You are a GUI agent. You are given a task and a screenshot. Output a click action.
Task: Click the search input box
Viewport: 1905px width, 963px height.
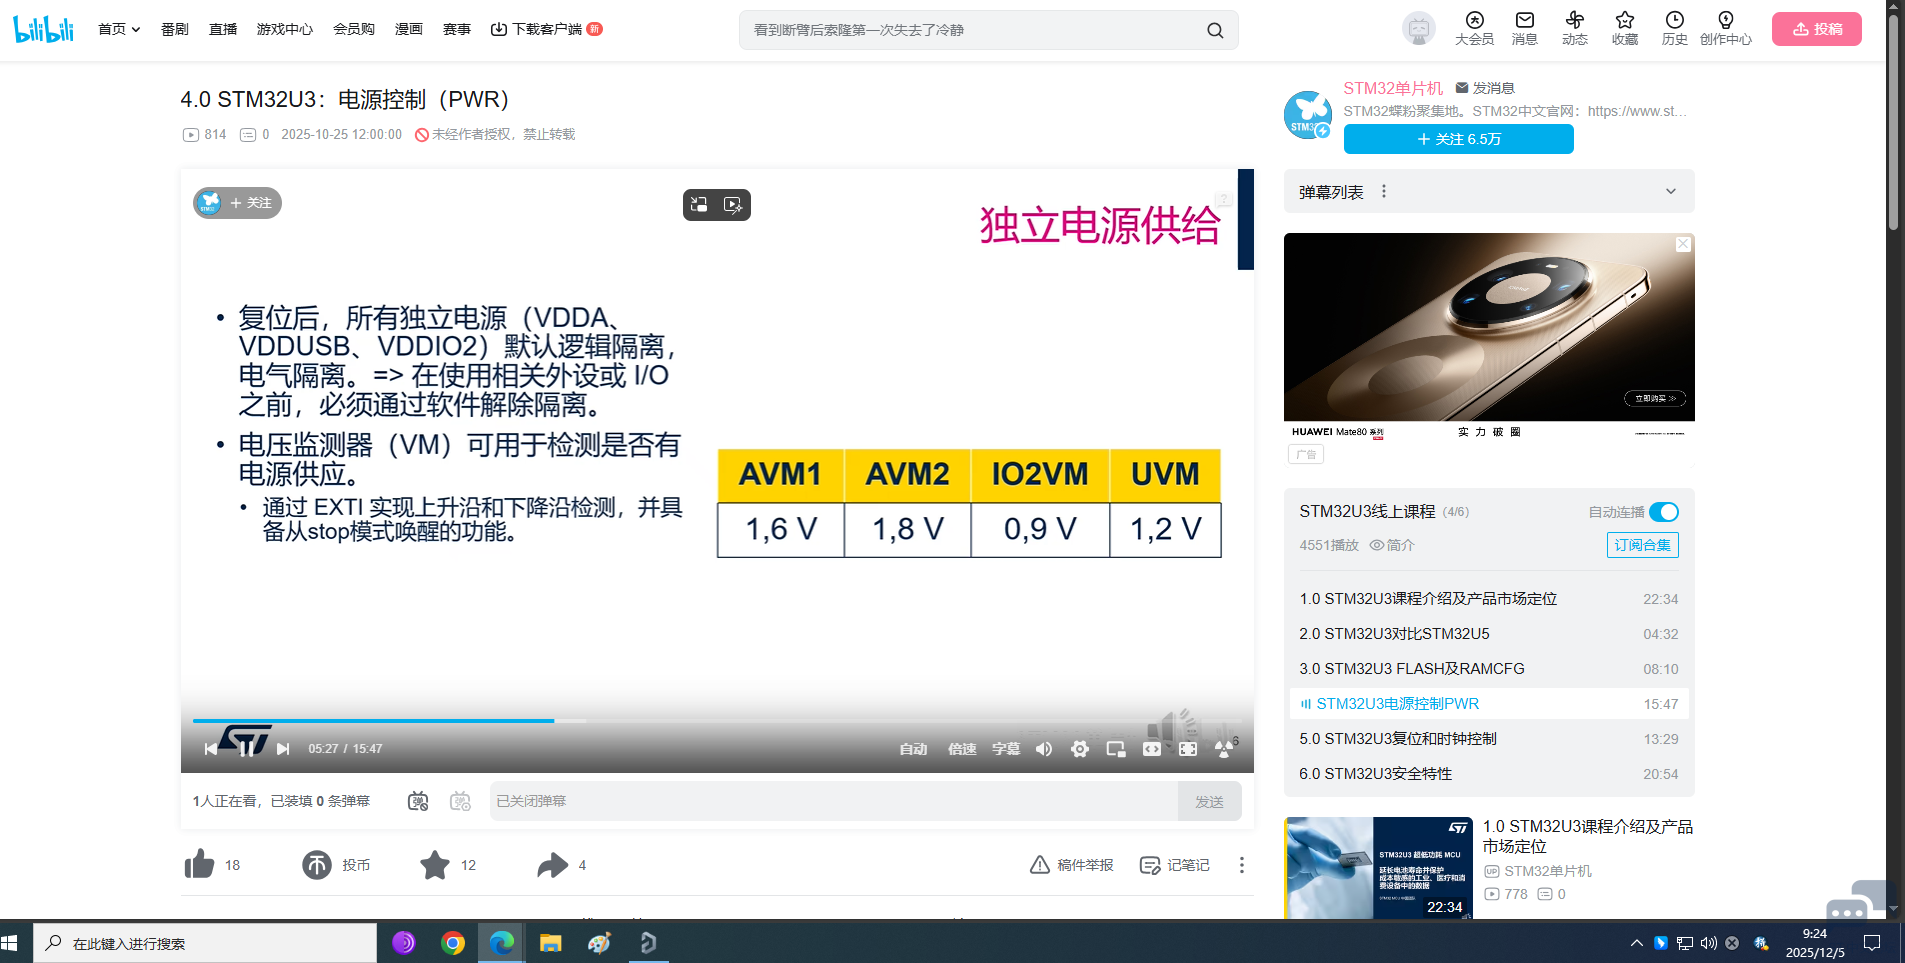point(975,30)
